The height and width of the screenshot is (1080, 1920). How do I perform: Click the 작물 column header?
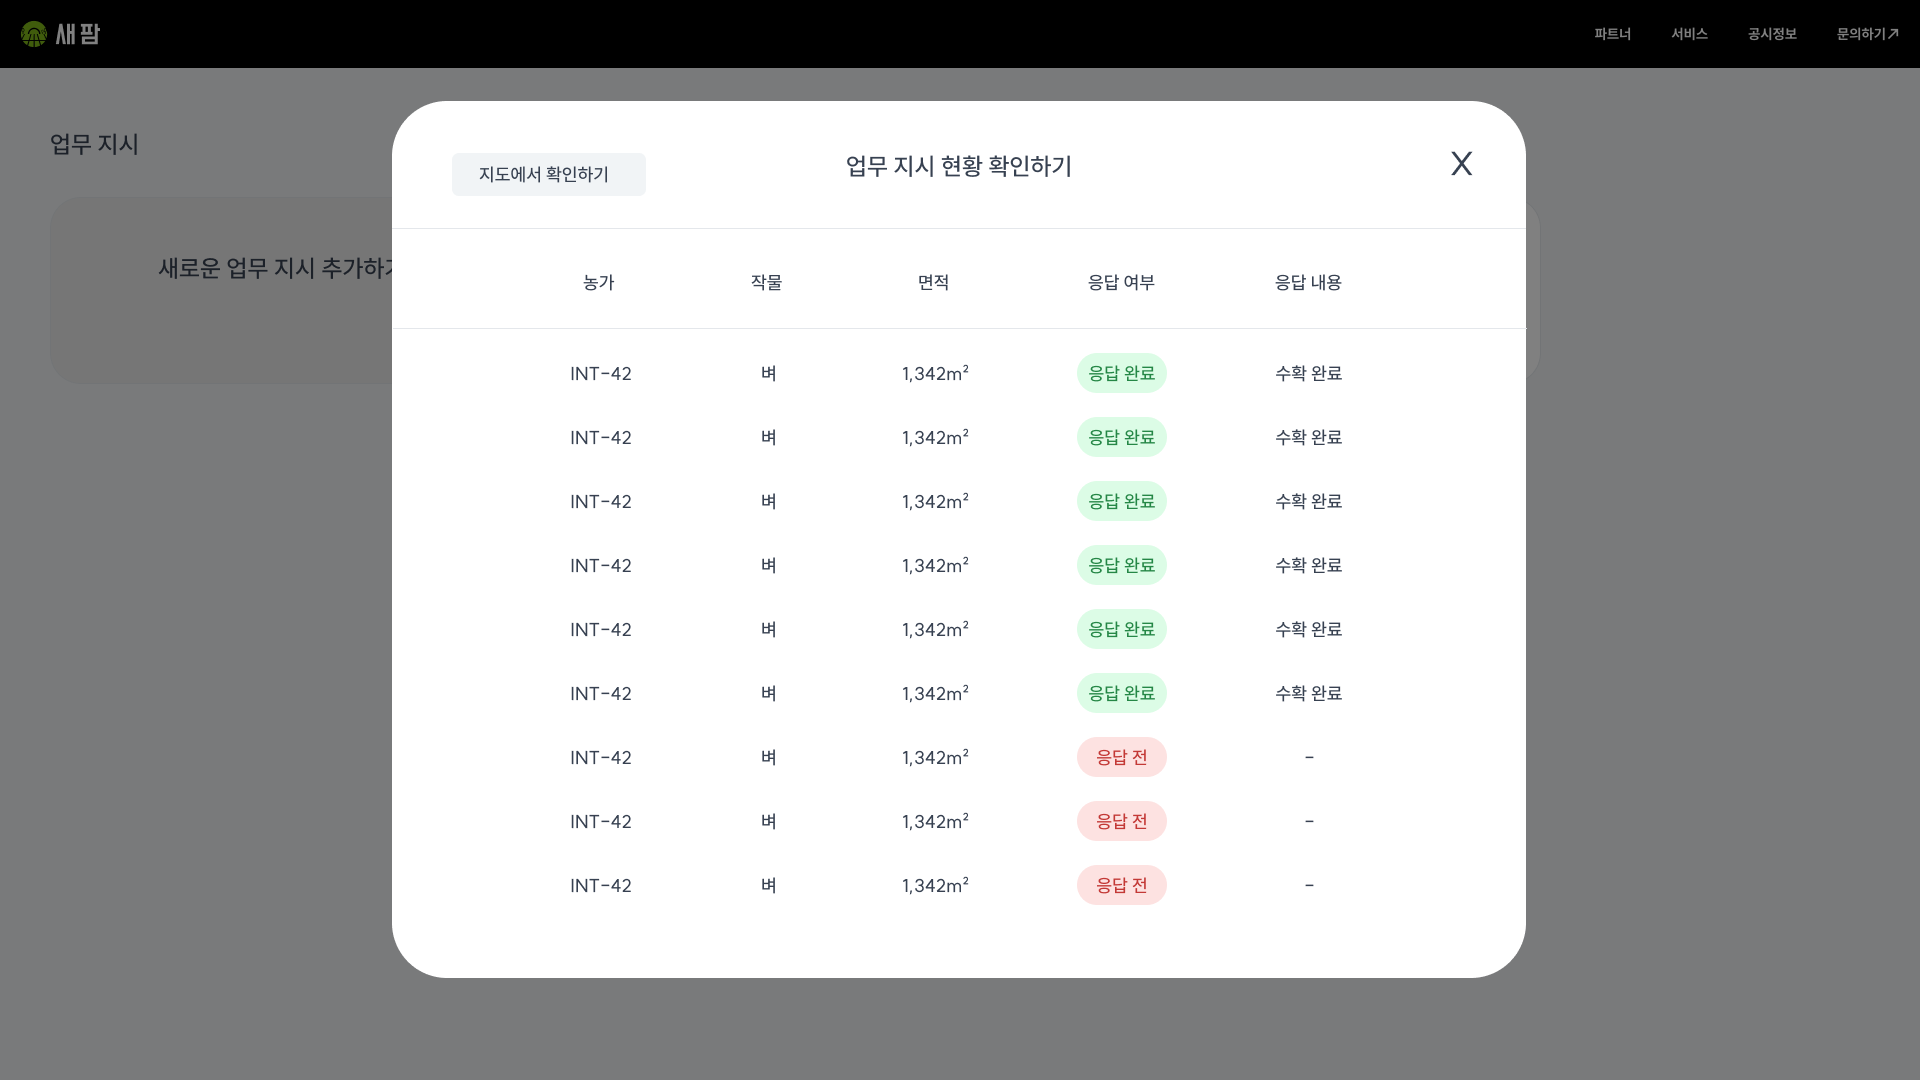pyautogui.click(x=767, y=282)
